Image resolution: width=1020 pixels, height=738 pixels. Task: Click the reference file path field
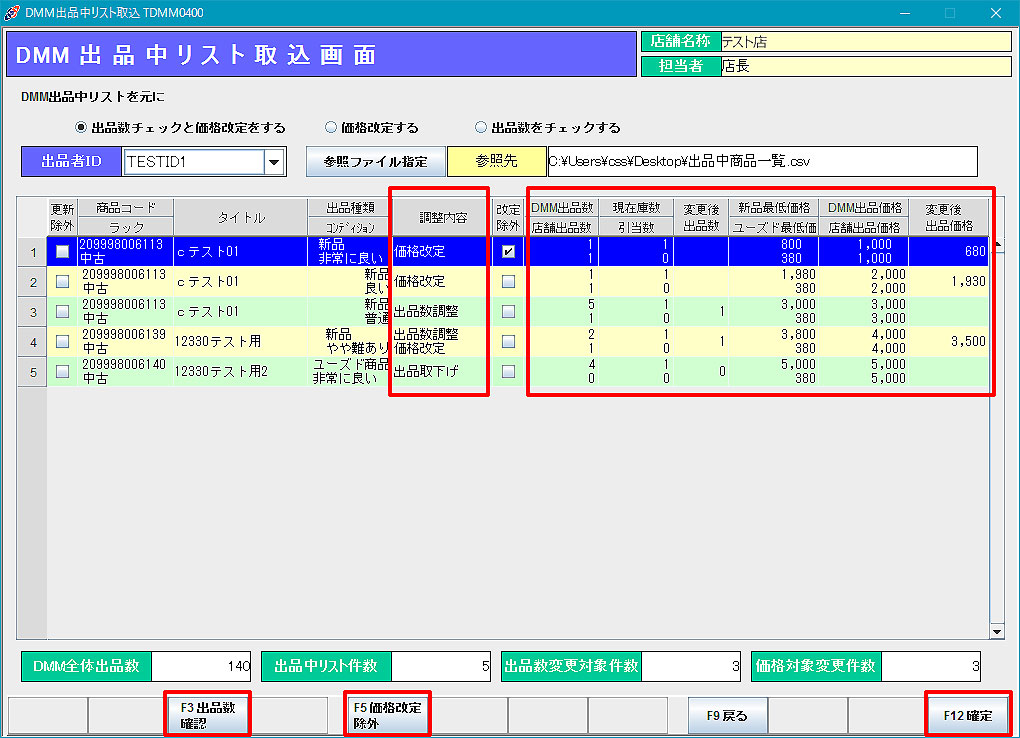(x=761, y=161)
